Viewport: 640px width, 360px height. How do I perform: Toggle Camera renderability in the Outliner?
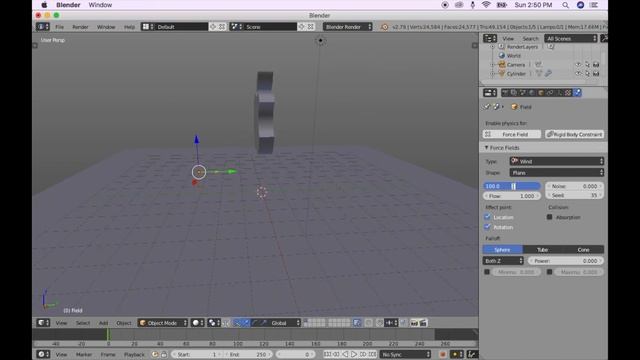tap(596, 64)
